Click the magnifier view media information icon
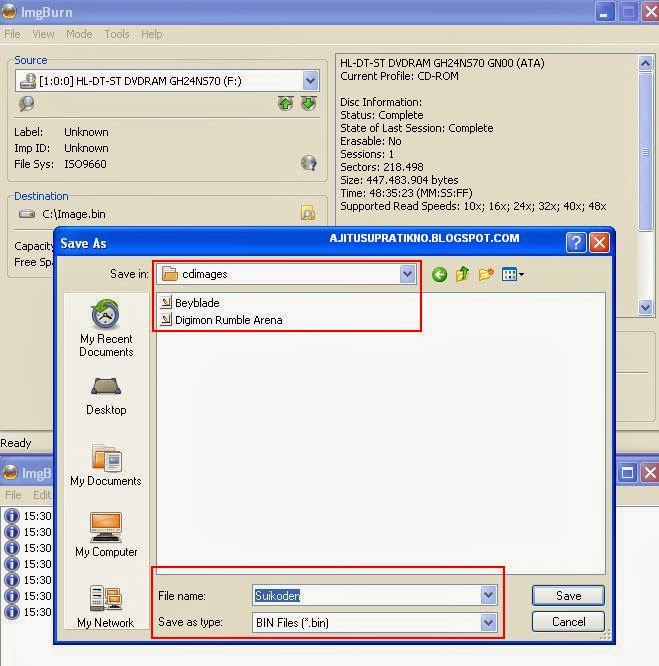The image size is (659, 666). (26, 103)
